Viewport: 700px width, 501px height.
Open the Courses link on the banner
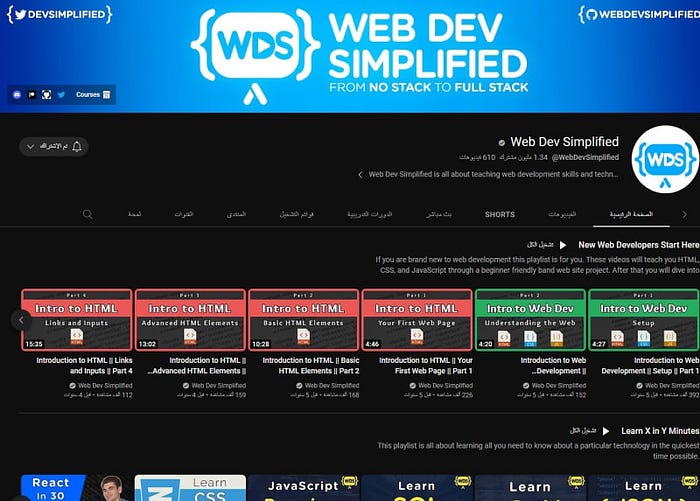(93, 95)
